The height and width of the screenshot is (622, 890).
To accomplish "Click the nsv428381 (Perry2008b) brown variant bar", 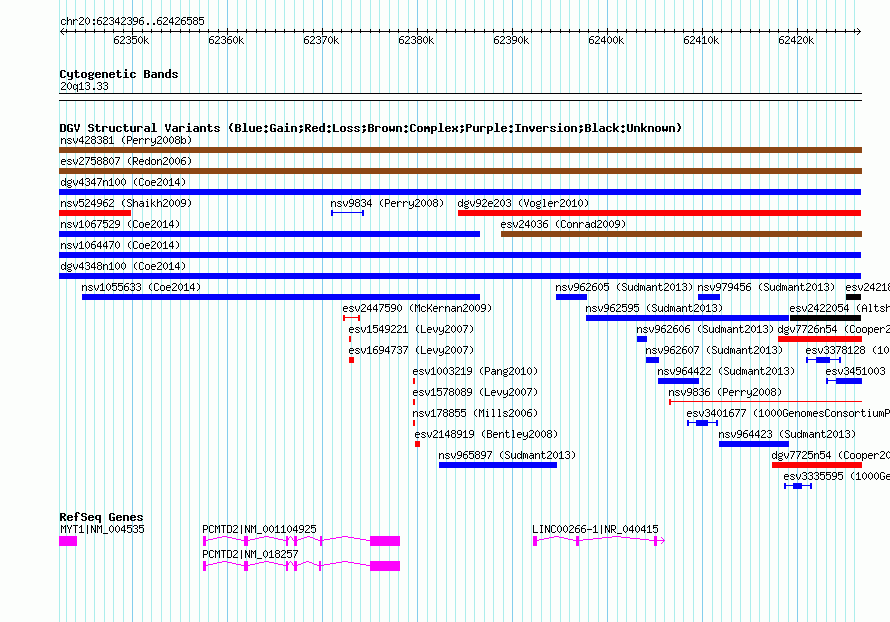I will (x=460, y=150).
